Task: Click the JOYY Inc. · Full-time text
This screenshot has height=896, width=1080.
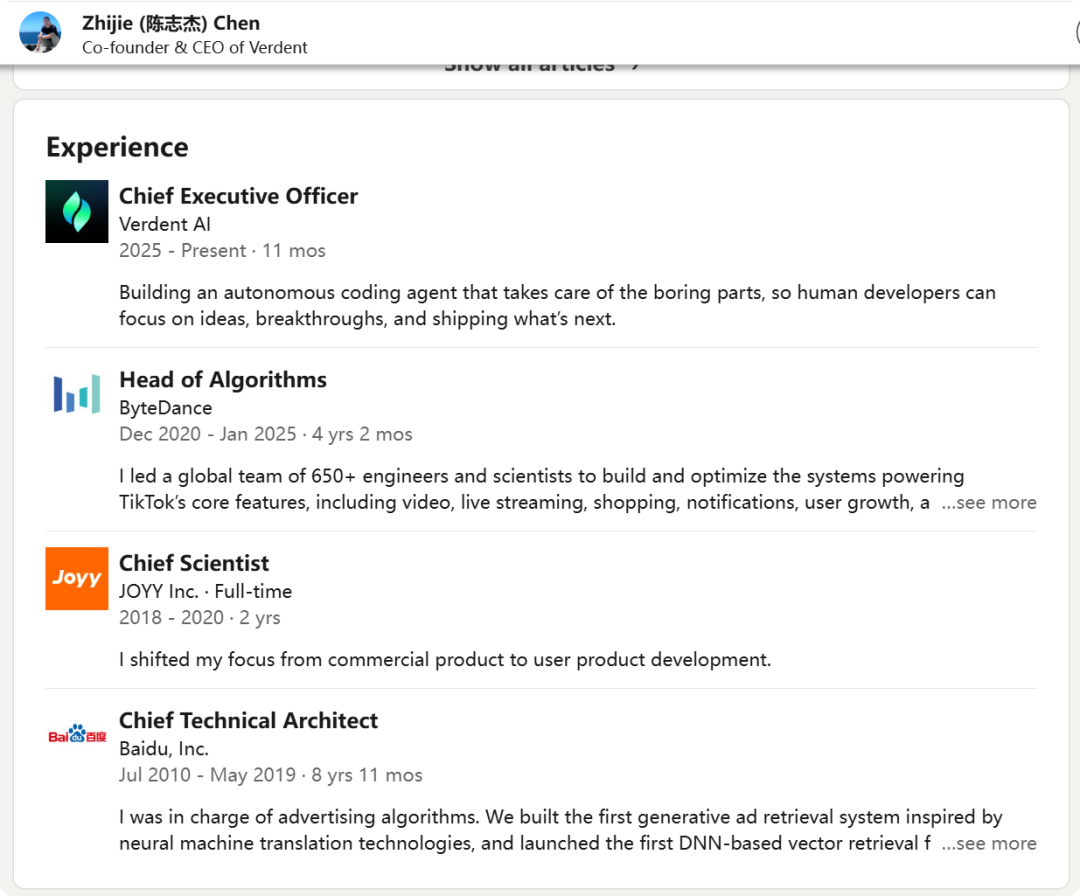Action: pos(206,591)
